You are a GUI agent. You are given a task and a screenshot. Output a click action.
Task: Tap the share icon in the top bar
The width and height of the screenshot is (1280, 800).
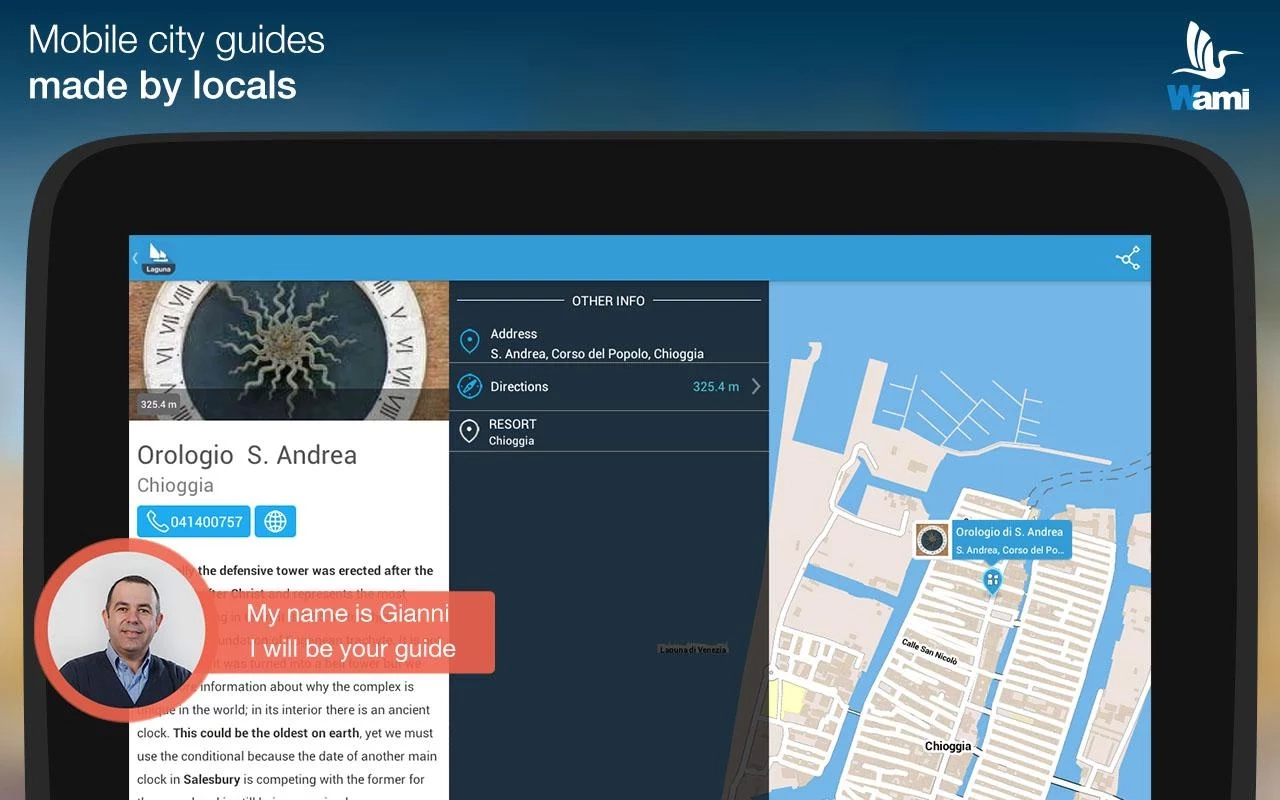point(1128,258)
